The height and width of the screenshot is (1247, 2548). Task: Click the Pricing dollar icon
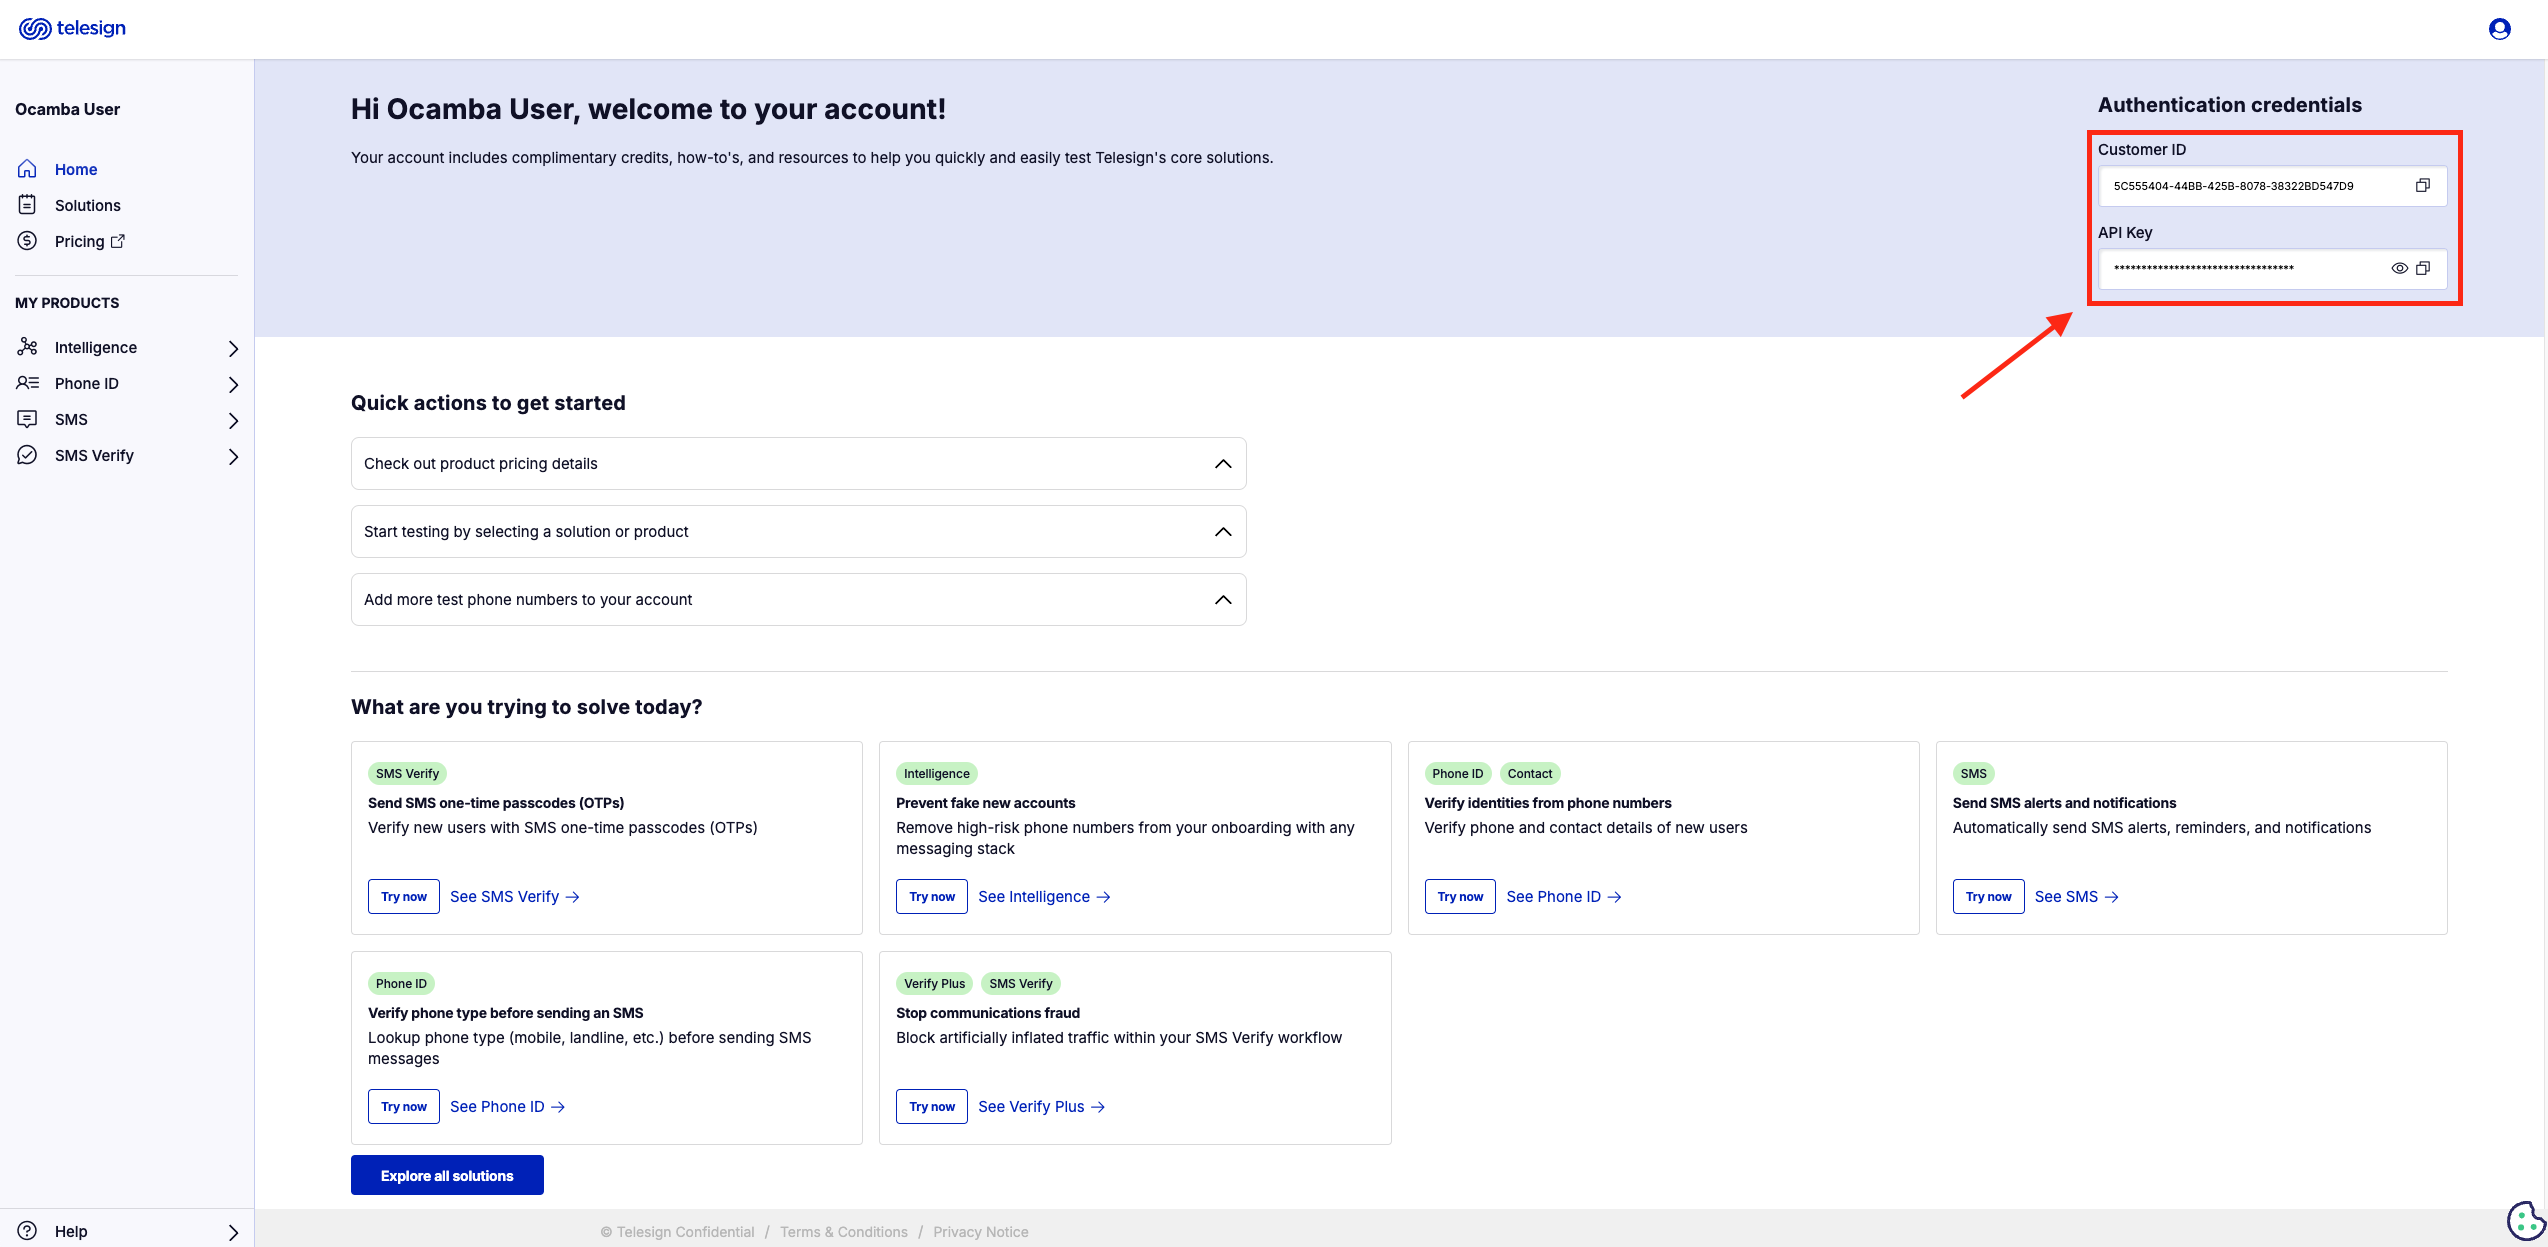pyautogui.click(x=27, y=241)
